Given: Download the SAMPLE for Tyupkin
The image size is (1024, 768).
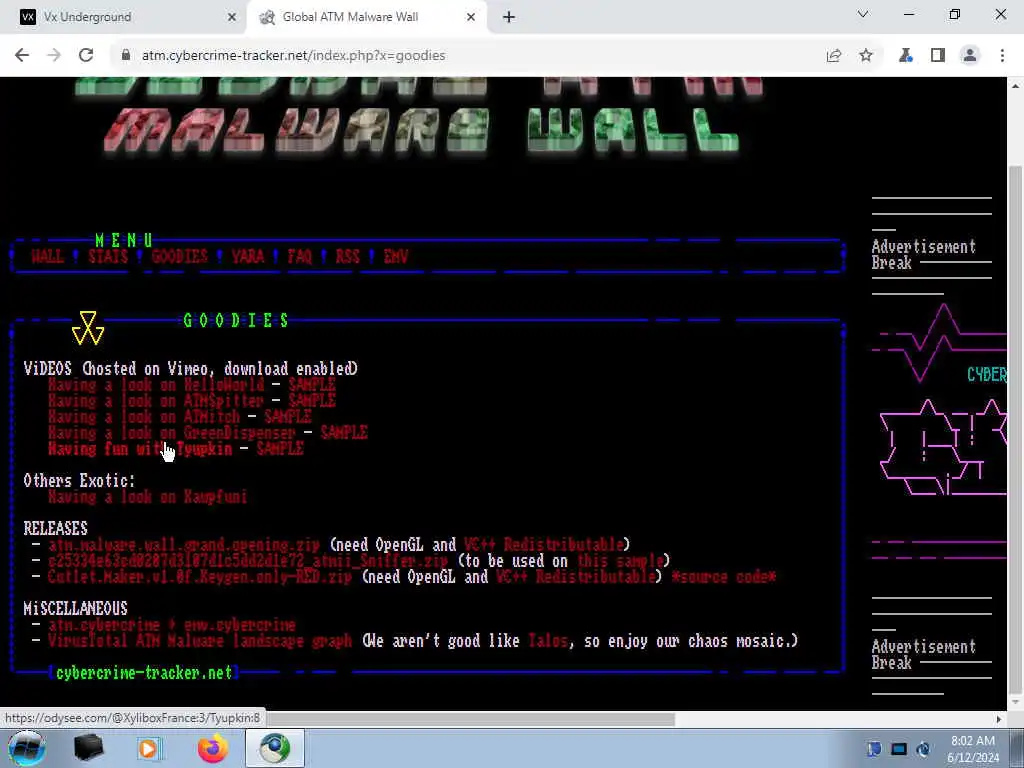Looking at the screenshot, I should (x=280, y=449).
